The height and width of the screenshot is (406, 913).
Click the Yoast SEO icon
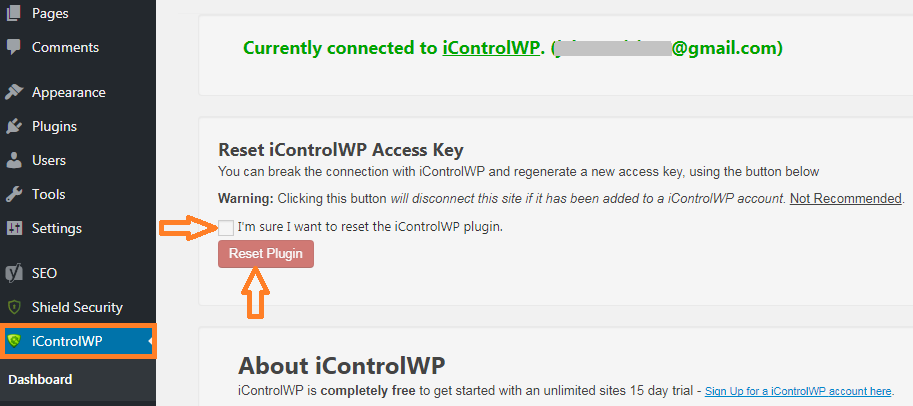pyautogui.click(x=13, y=273)
